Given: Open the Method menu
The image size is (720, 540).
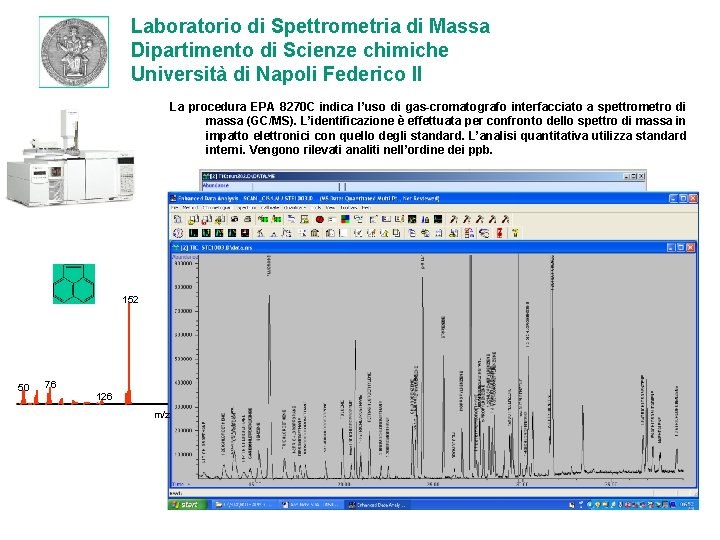Looking at the screenshot, I should coord(190,208).
